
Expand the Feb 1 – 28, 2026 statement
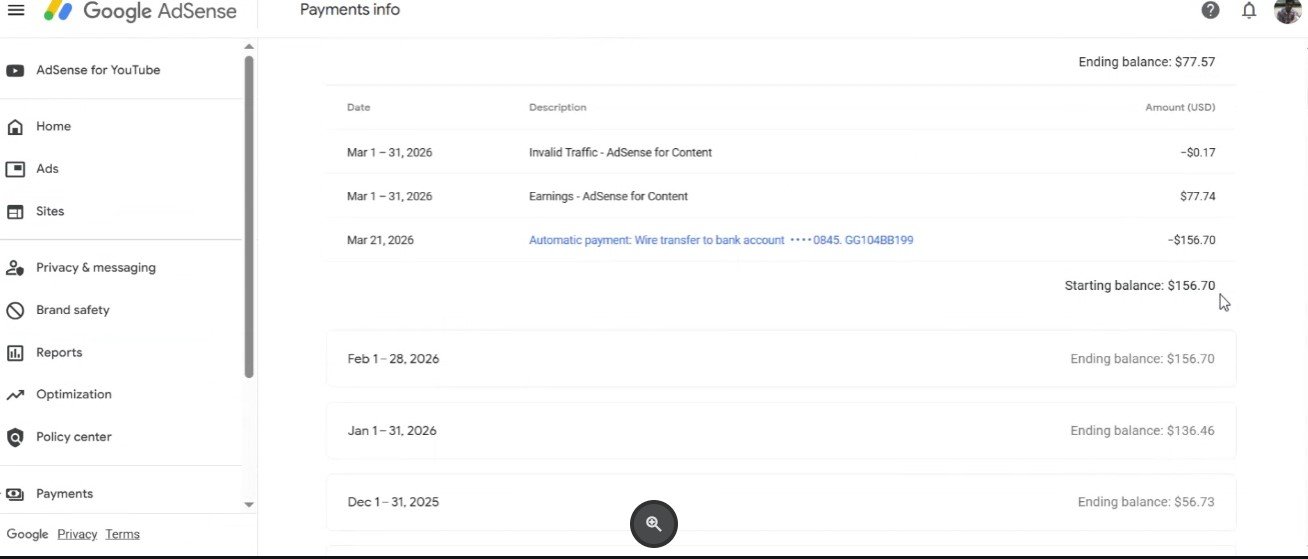(x=780, y=359)
